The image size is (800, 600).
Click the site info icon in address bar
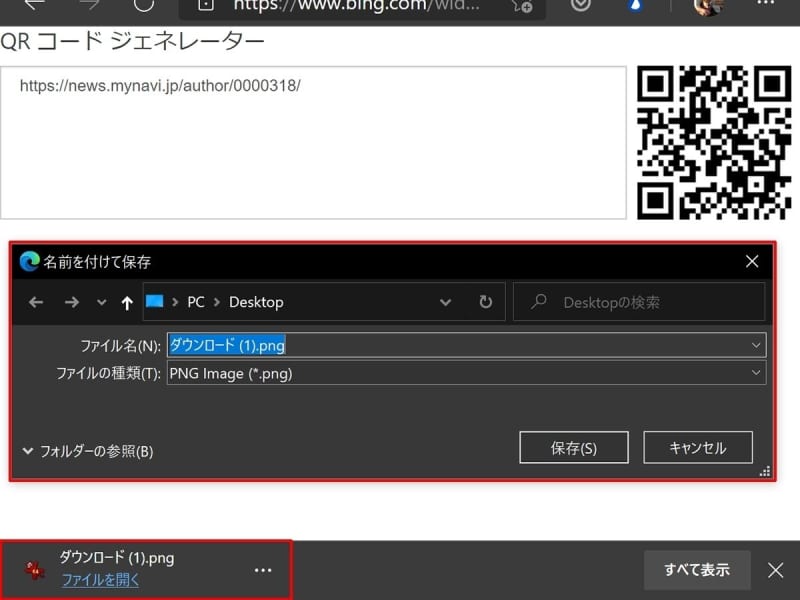[x=206, y=4]
